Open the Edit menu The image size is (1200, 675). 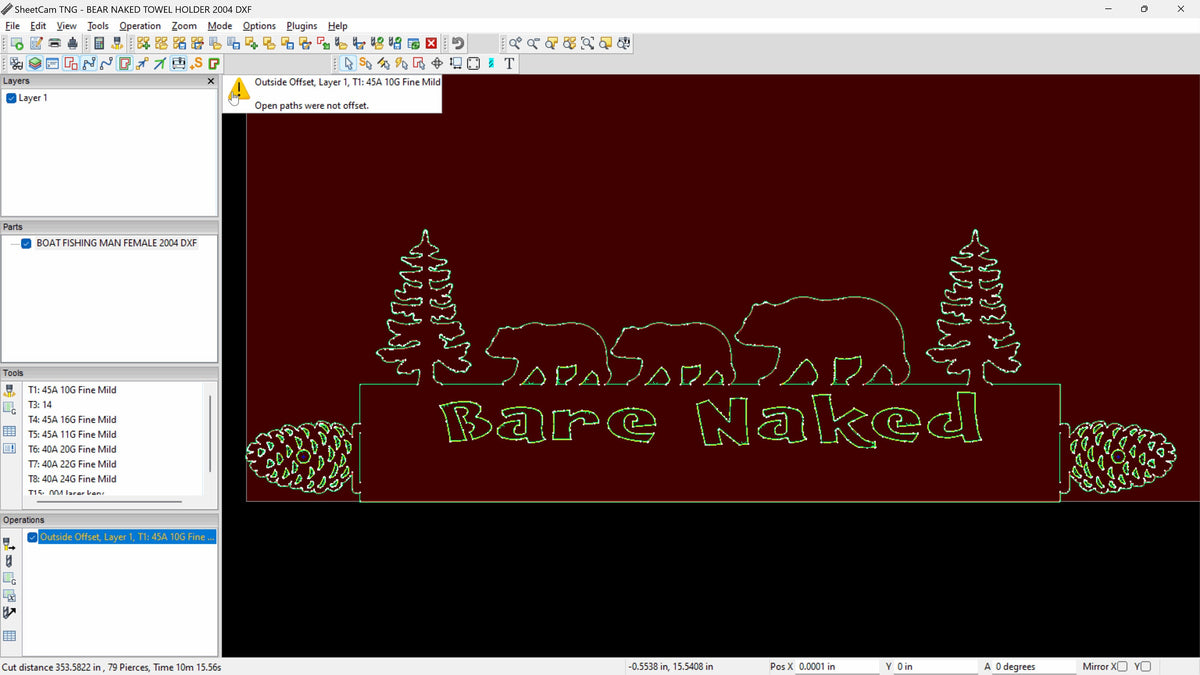click(x=38, y=26)
